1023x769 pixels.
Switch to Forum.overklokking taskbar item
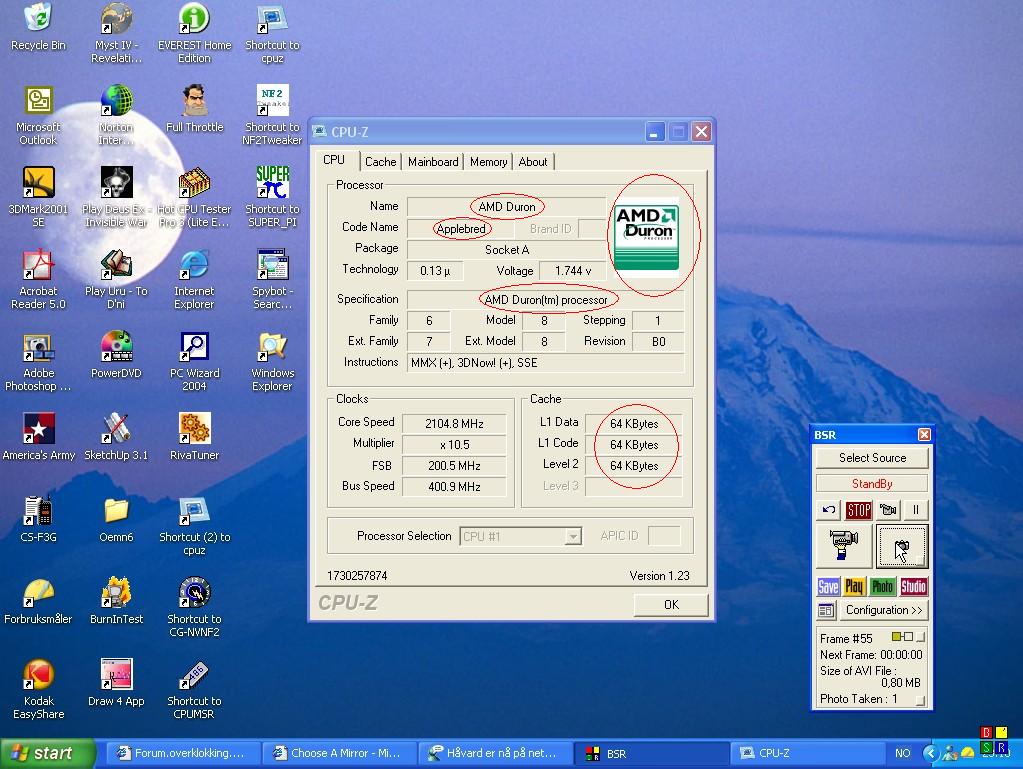(x=182, y=754)
